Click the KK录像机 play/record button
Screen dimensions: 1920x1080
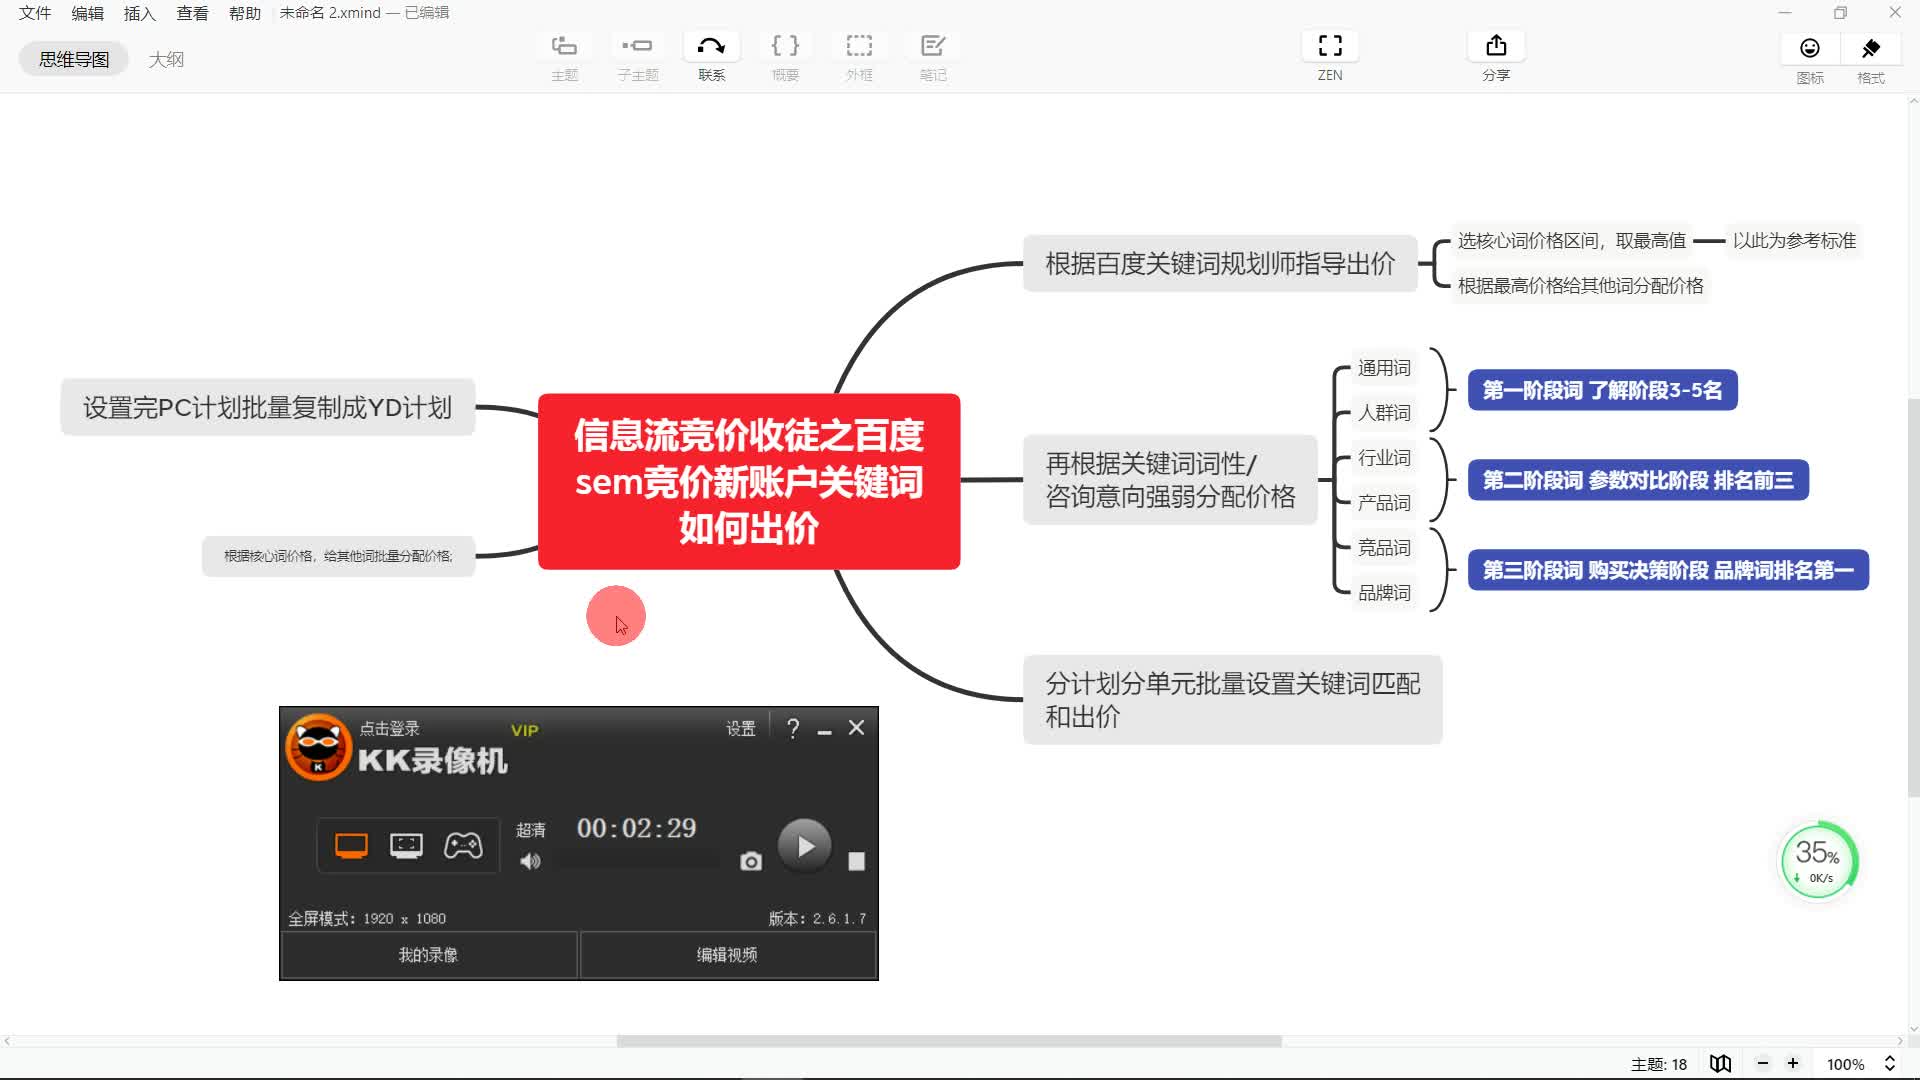805,846
